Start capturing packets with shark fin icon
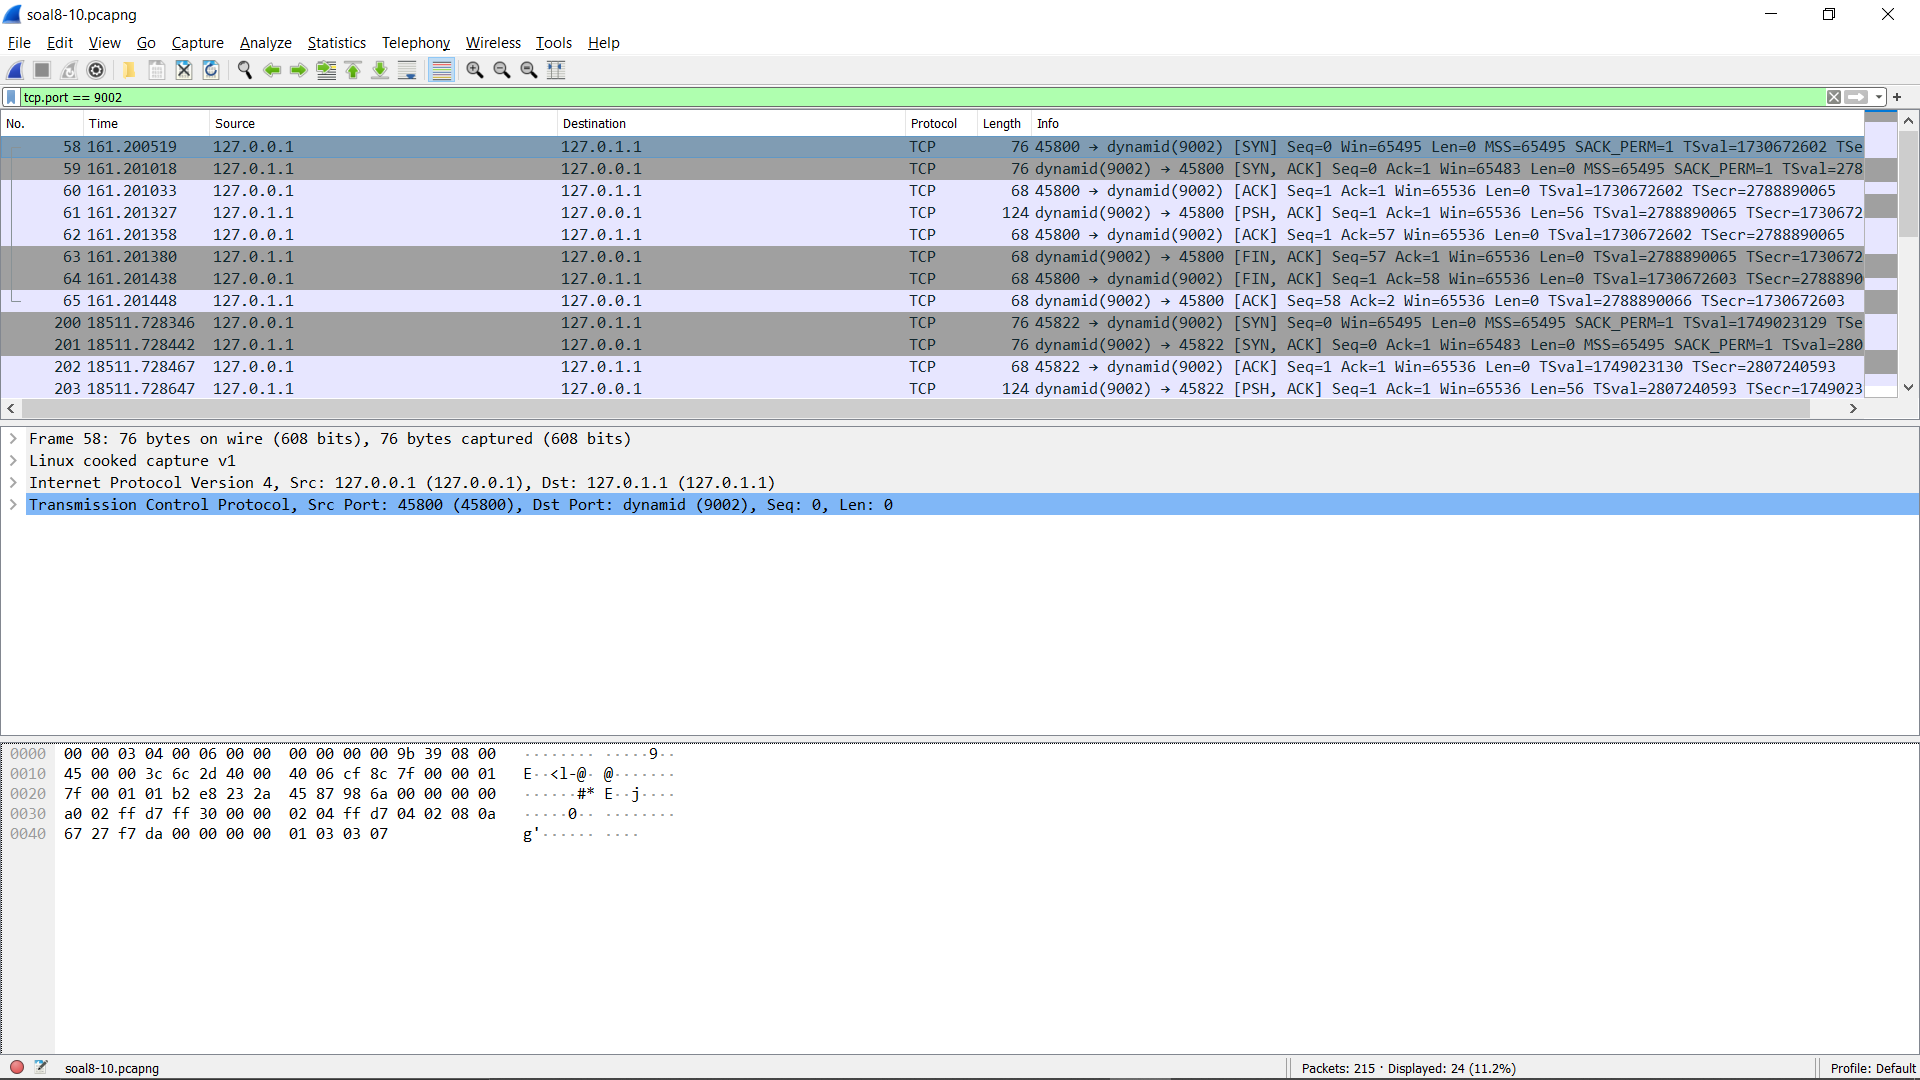This screenshot has height=1080, width=1920. pos(15,70)
